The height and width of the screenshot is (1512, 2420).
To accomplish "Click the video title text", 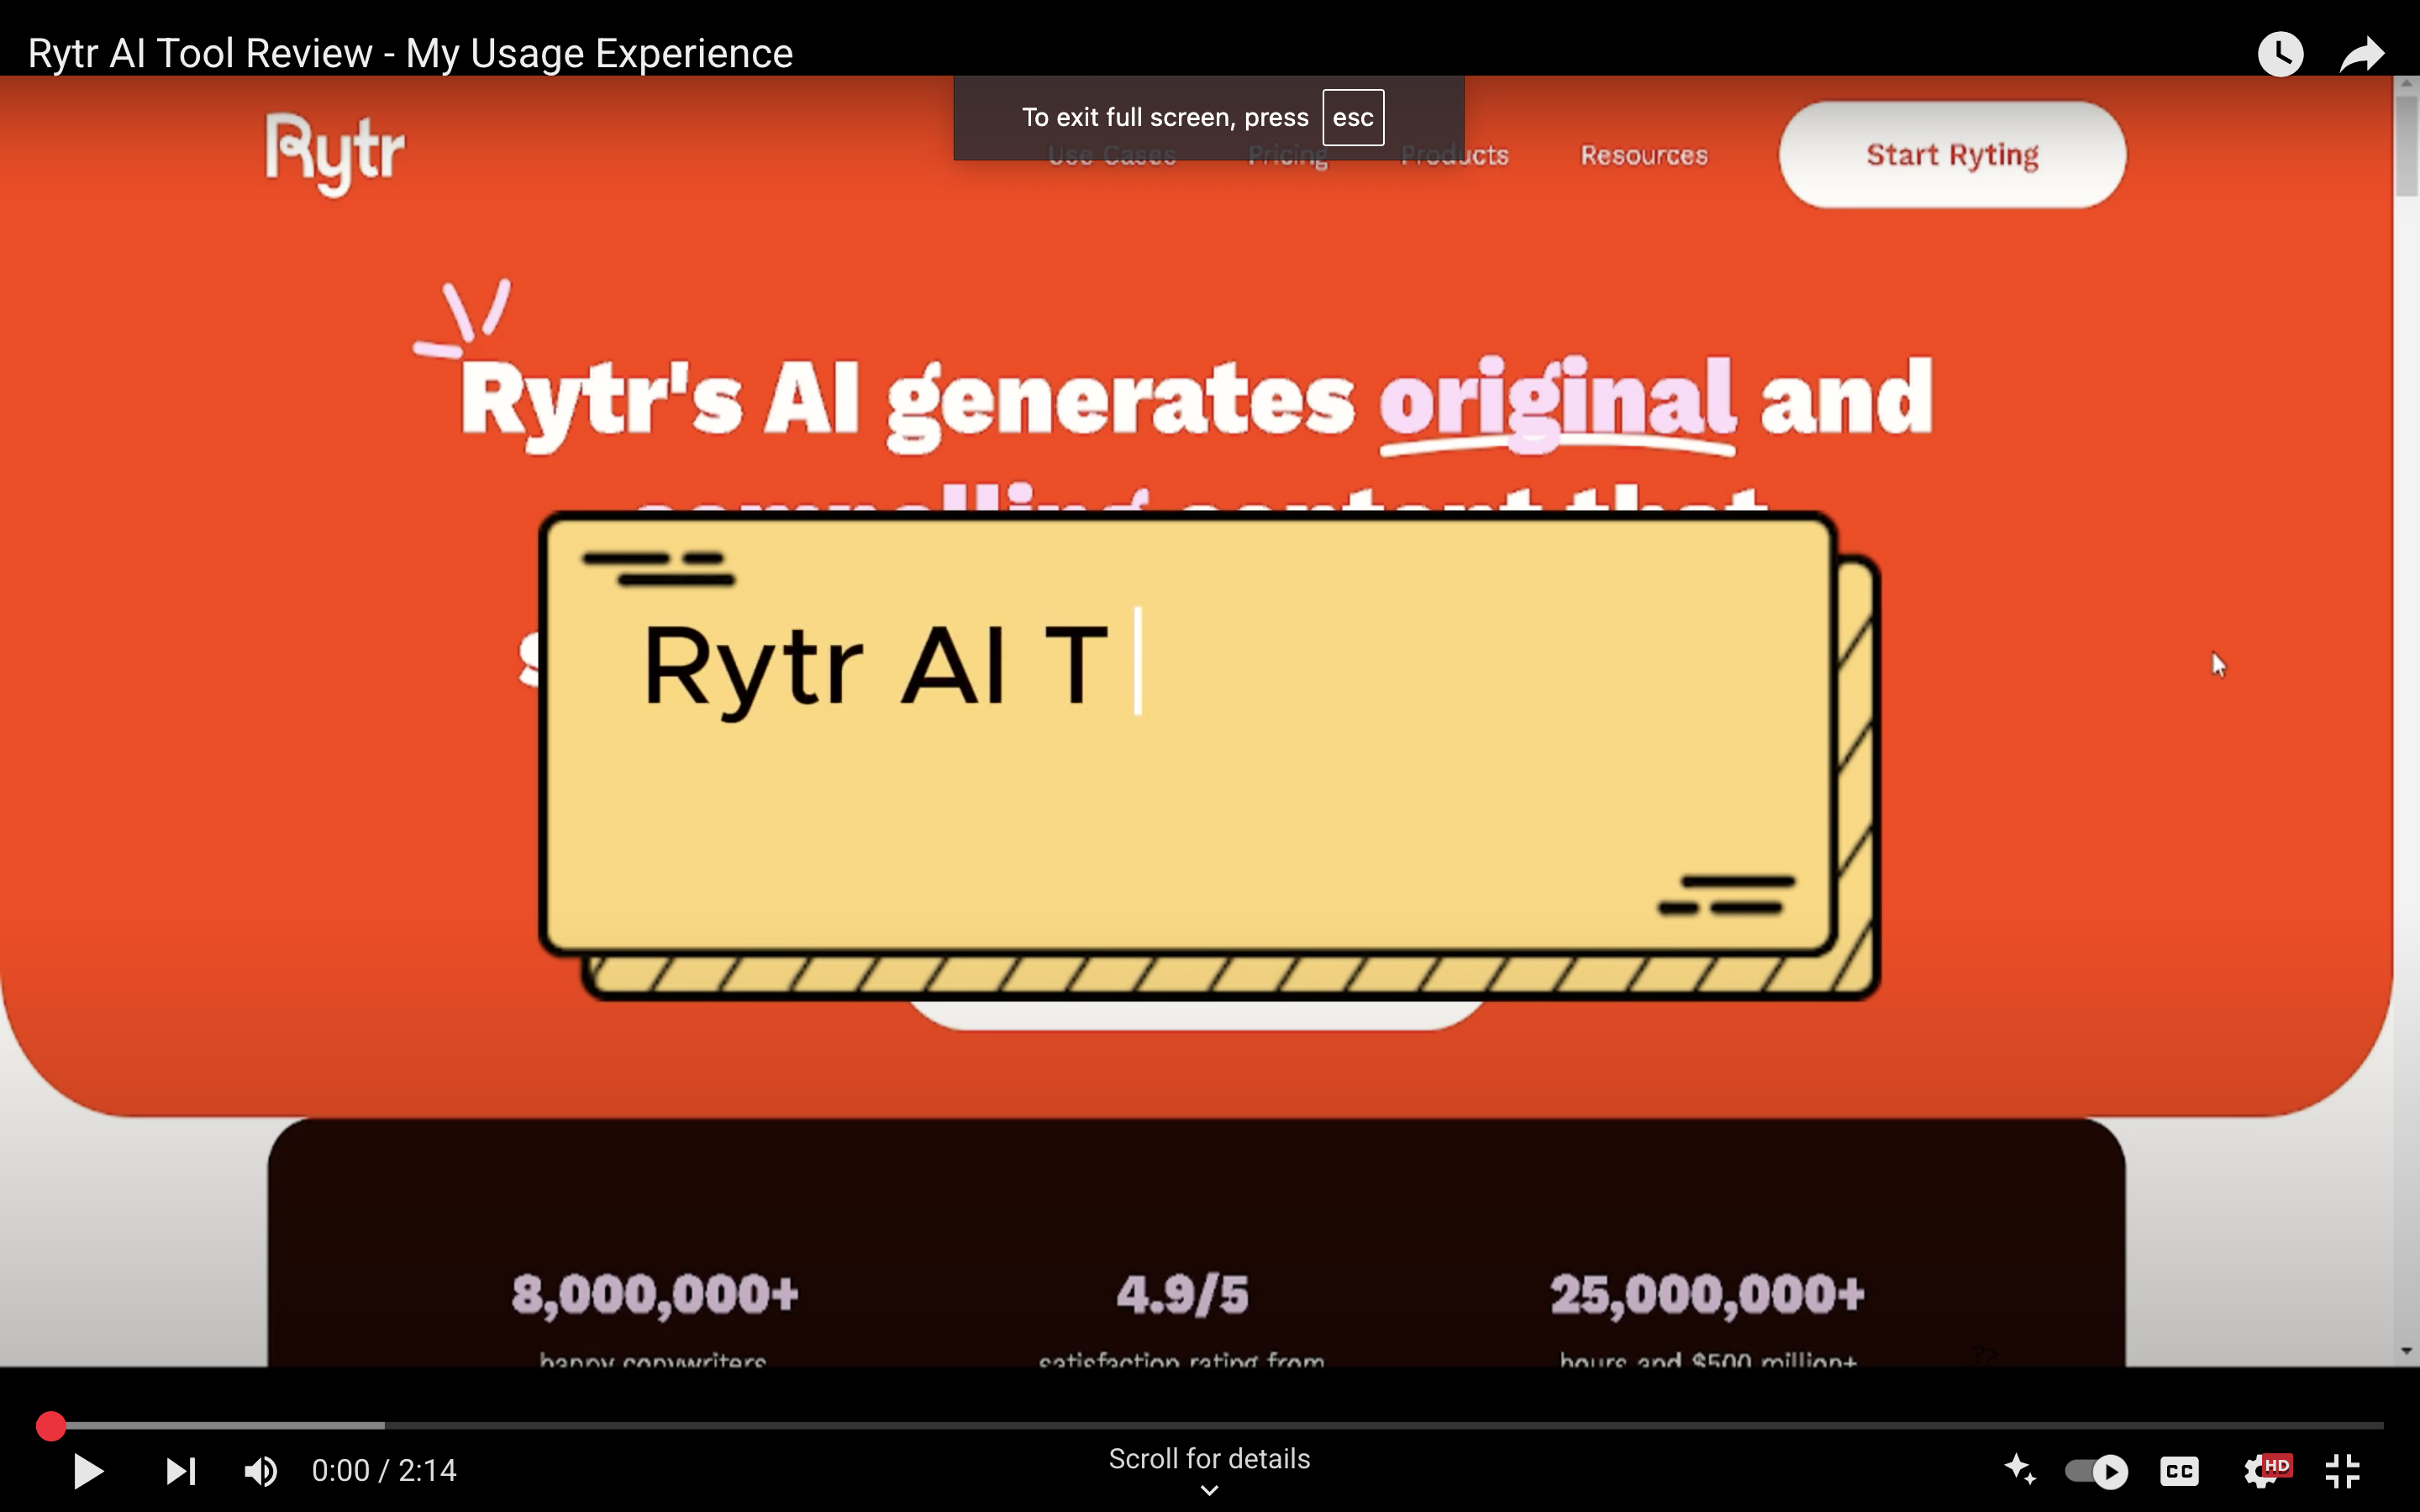I will coord(410,53).
